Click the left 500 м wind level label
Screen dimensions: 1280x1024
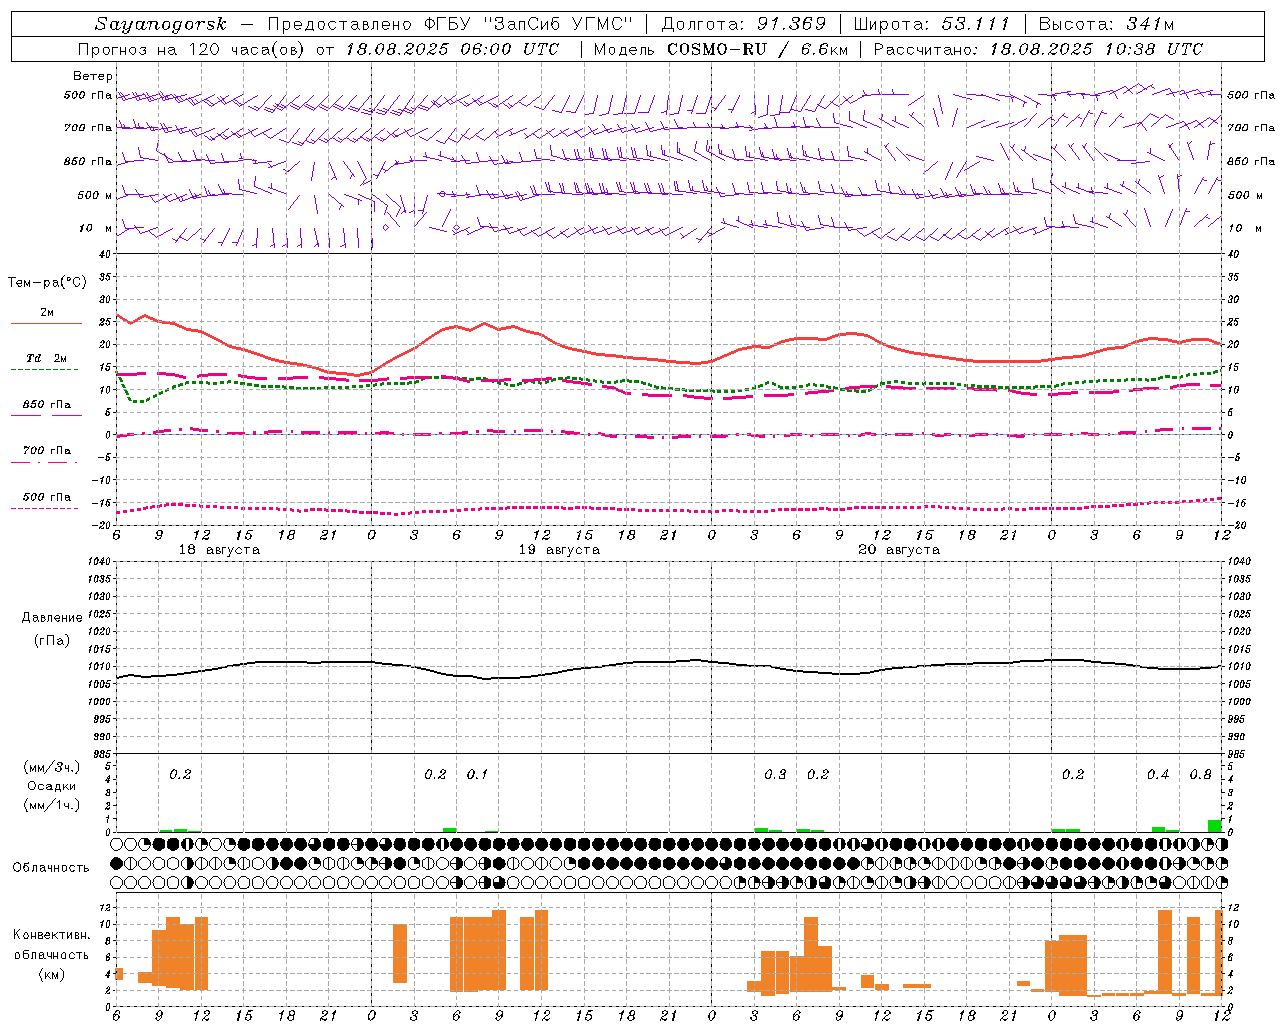[95, 195]
